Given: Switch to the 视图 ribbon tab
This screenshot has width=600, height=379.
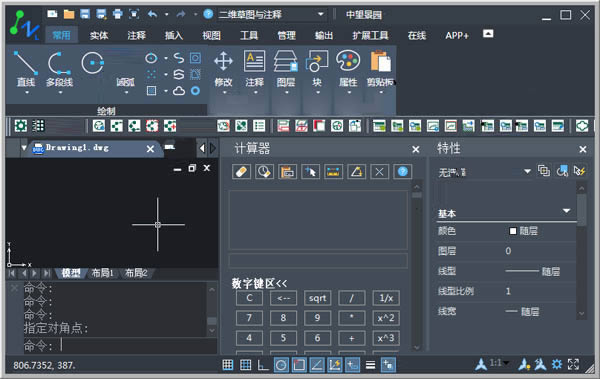Looking at the screenshot, I should 211,36.
